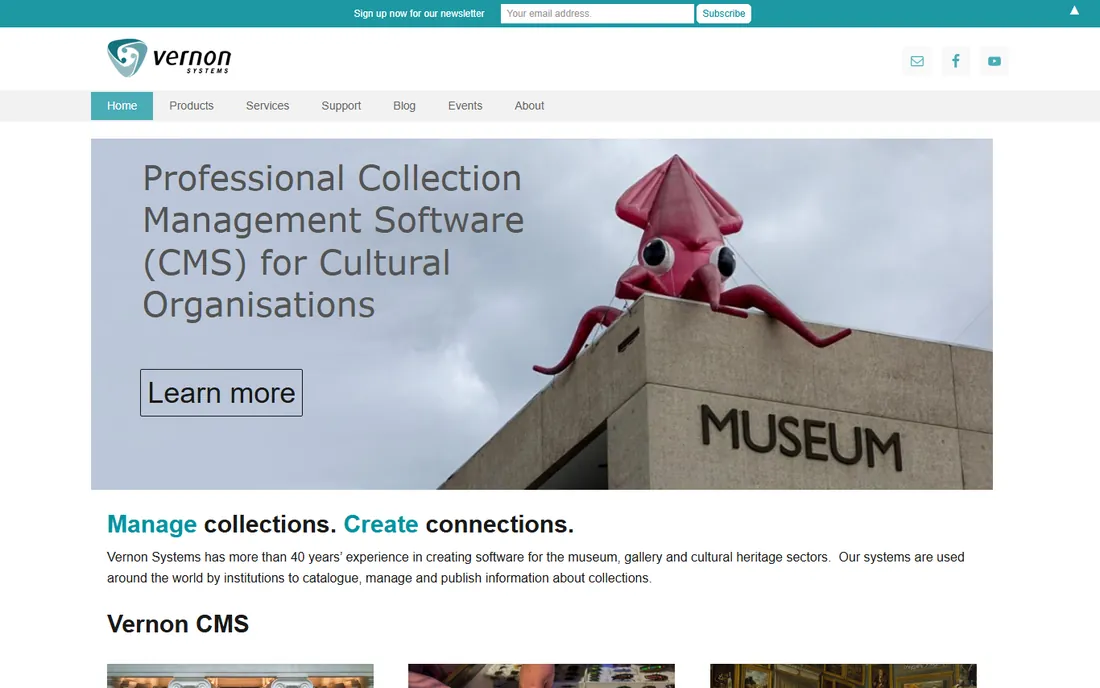The width and height of the screenshot is (1100, 688).
Task: Focus the email address input field
Action: click(x=597, y=13)
